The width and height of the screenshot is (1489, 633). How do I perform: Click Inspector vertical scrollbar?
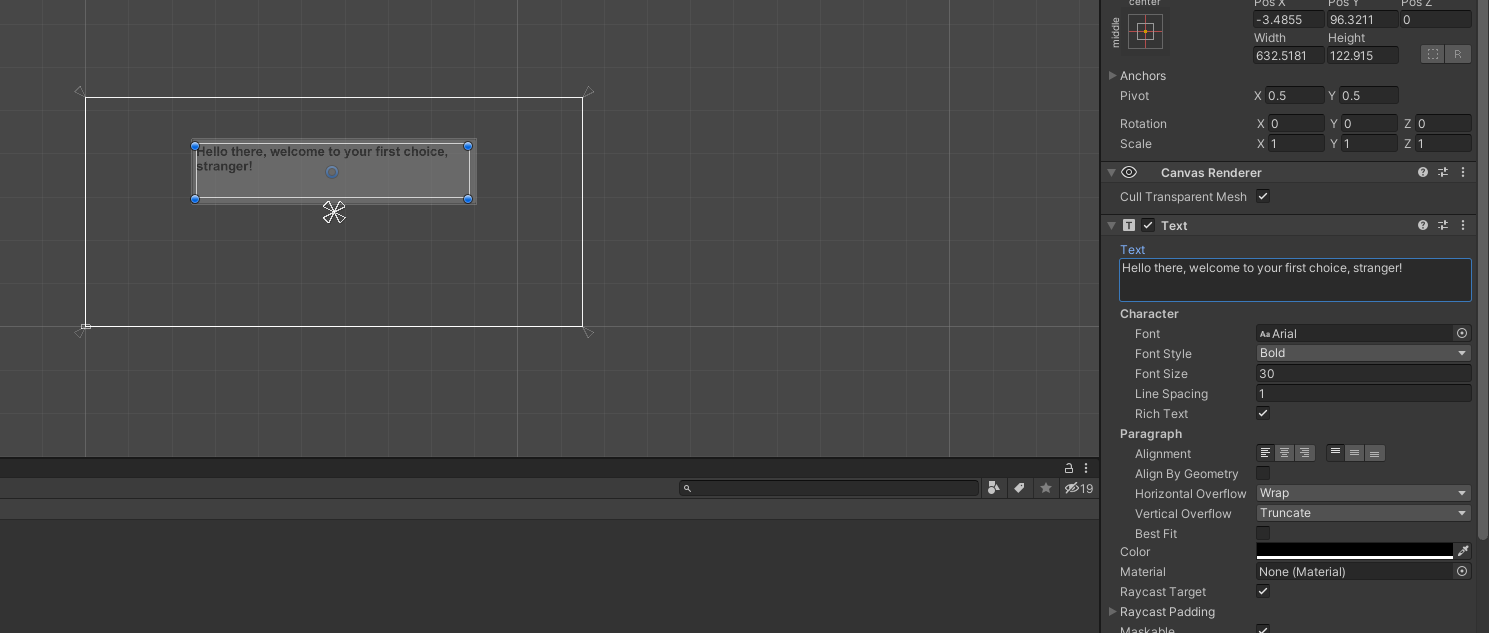pyautogui.click(x=1483, y=270)
